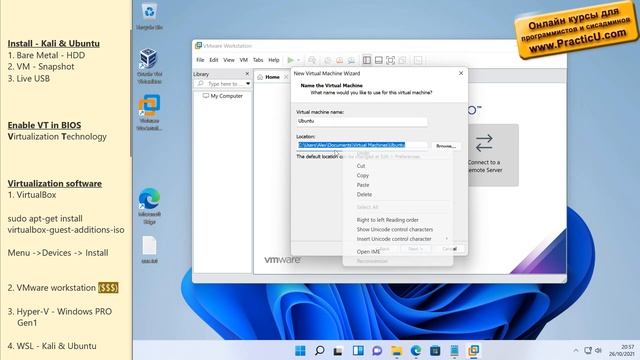Open the Help menu in VMware

(273, 60)
